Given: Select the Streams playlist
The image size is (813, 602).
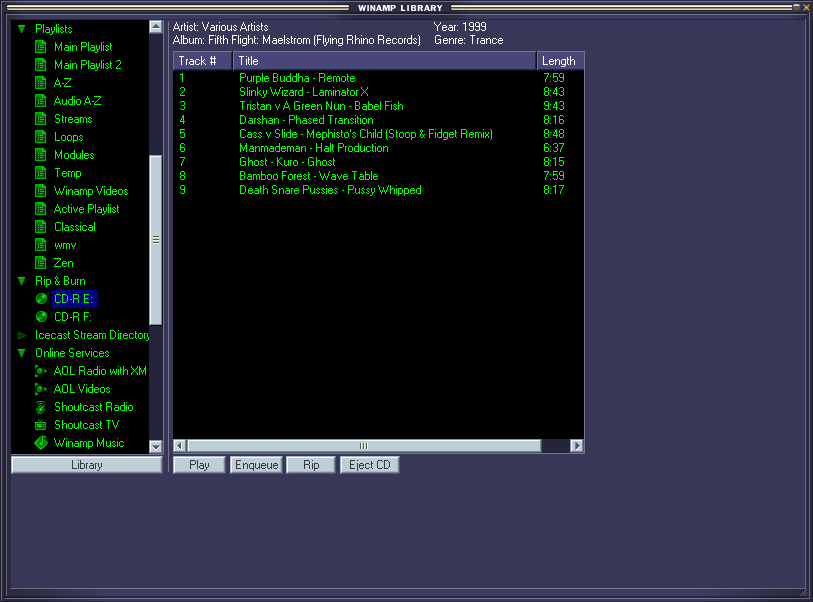Looking at the screenshot, I should pos(73,119).
